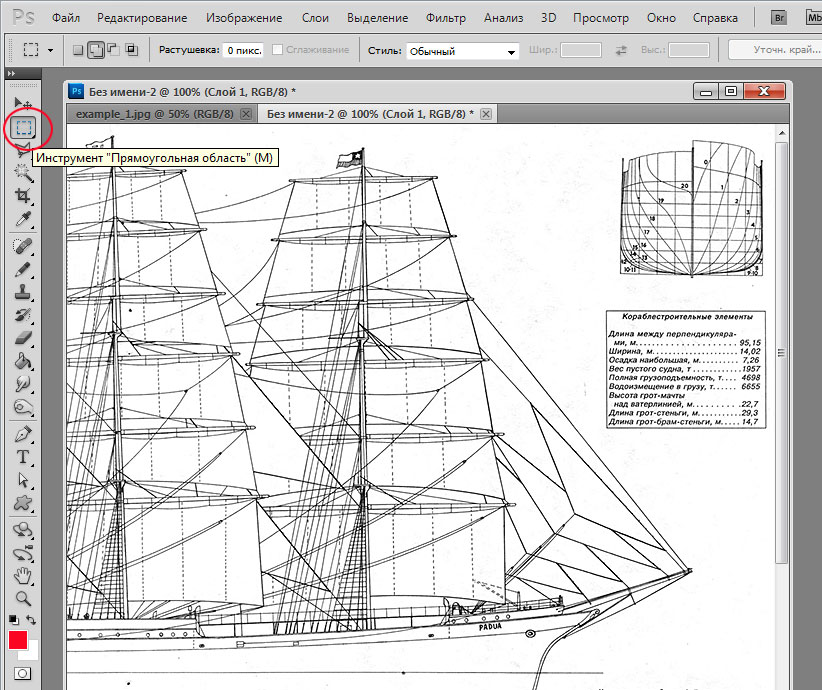822x690 pixels.
Task: Enable the 'New selection' mode button
Action: [x=78, y=50]
